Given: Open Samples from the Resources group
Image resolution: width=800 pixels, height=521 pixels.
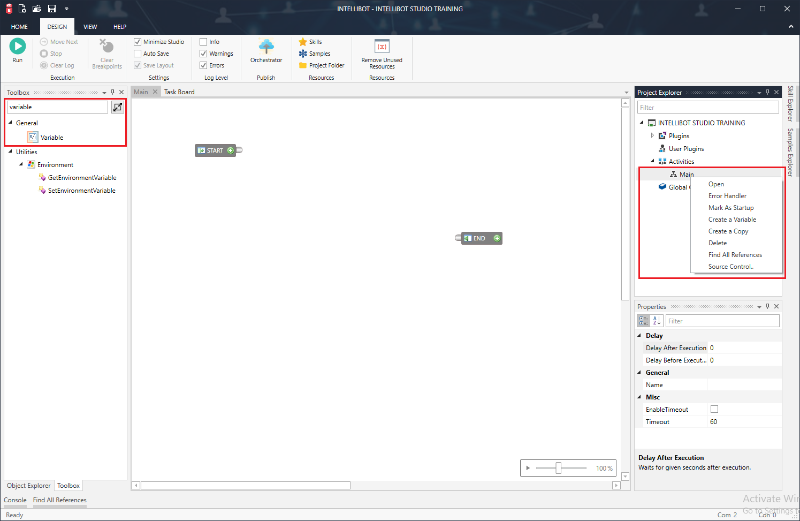Looking at the screenshot, I should tap(314, 53).
